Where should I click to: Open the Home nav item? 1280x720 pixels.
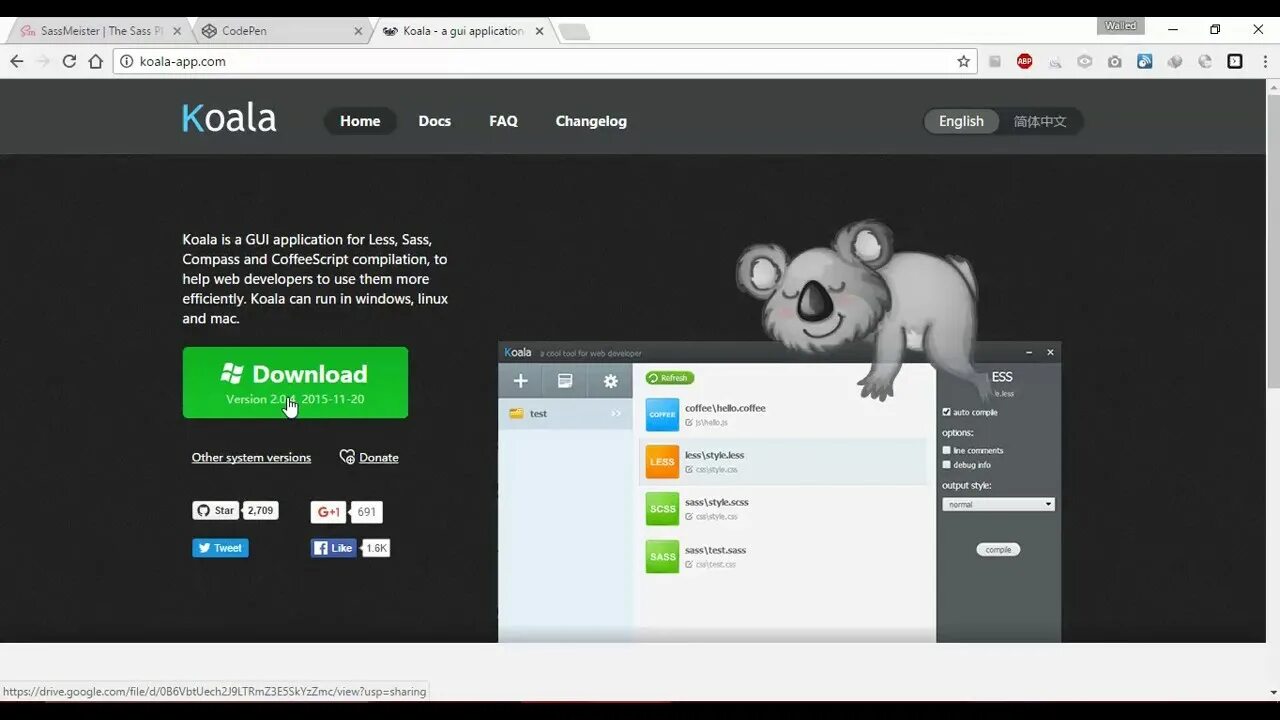click(360, 121)
